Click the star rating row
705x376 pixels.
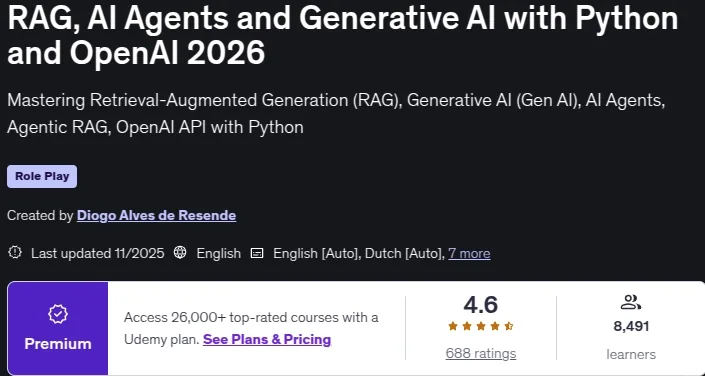click(x=481, y=326)
